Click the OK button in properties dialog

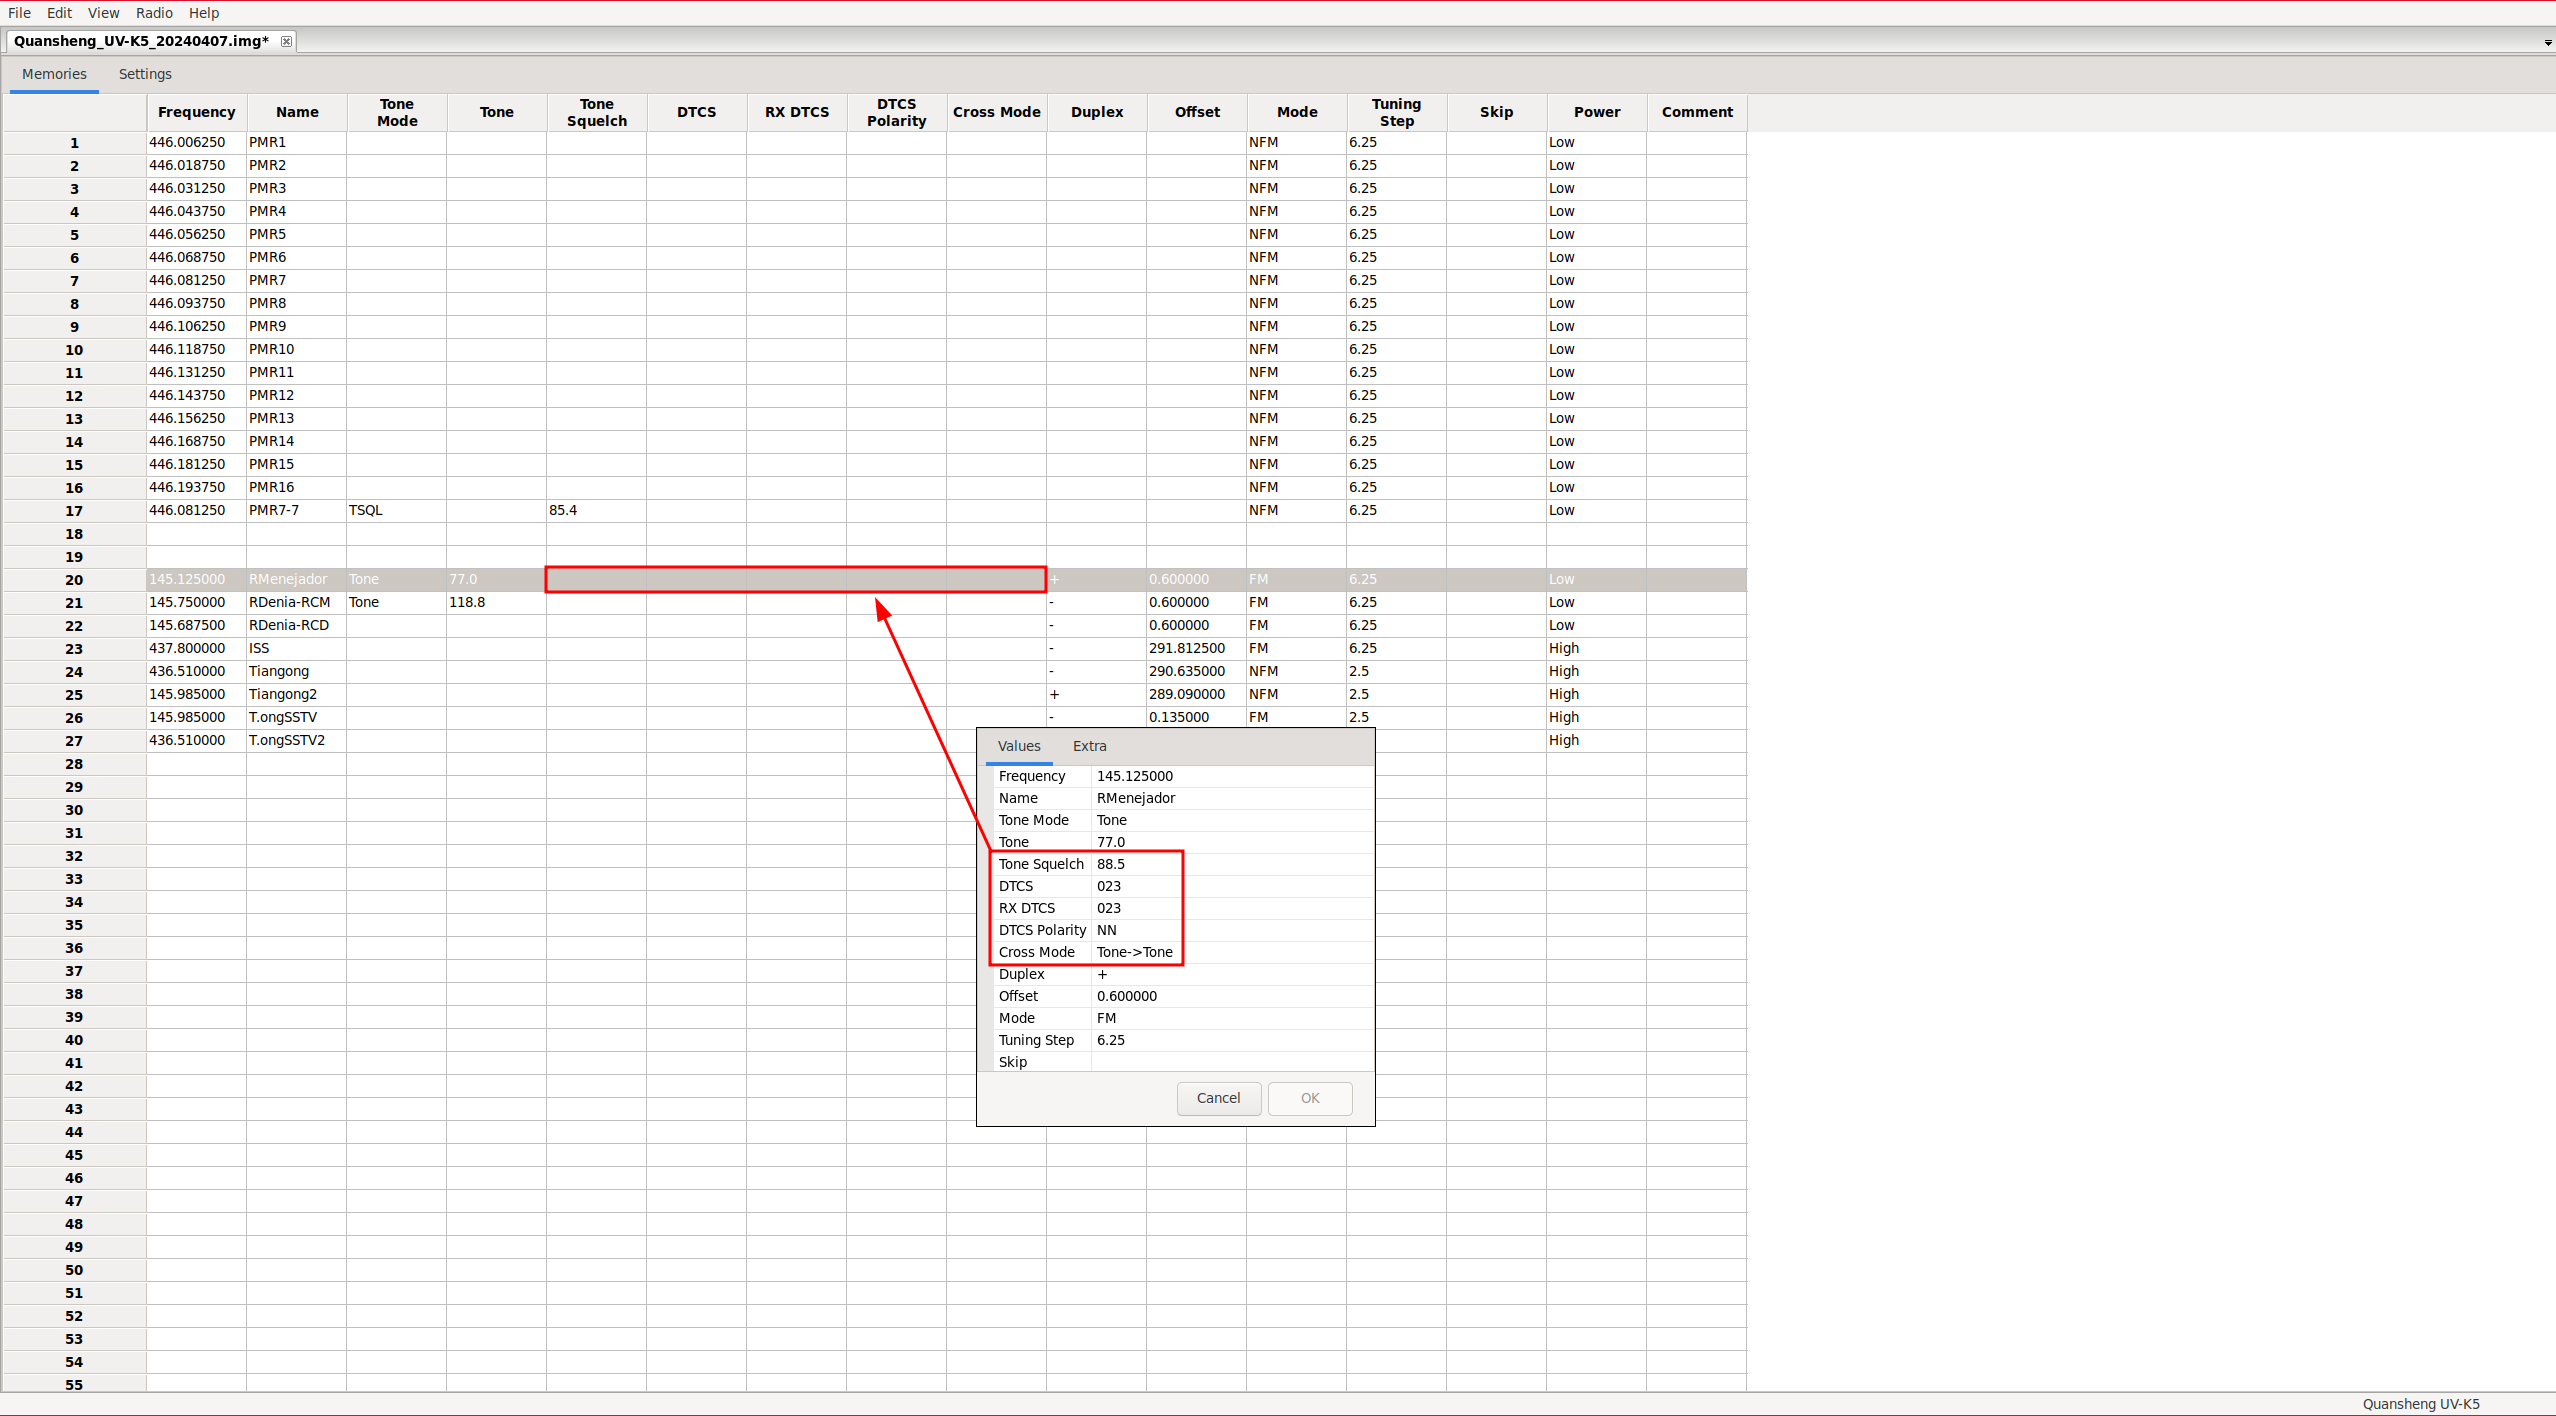pyautogui.click(x=1310, y=1098)
